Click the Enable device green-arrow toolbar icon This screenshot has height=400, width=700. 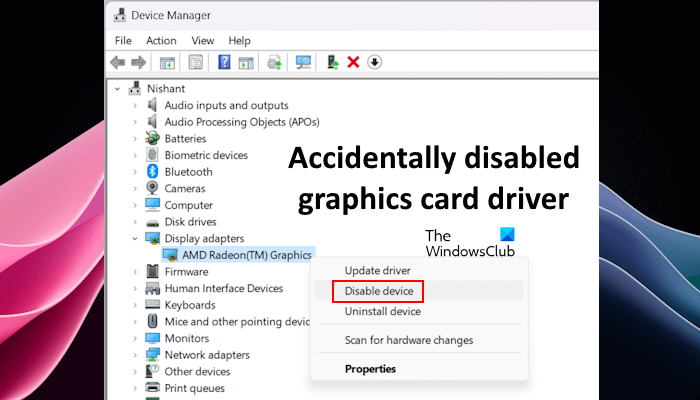(333, 62)
